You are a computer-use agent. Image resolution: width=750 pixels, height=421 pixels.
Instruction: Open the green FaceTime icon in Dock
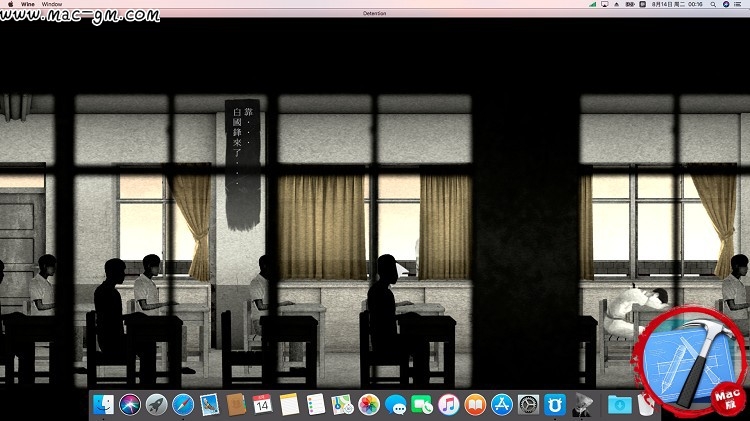click(422, 405)
